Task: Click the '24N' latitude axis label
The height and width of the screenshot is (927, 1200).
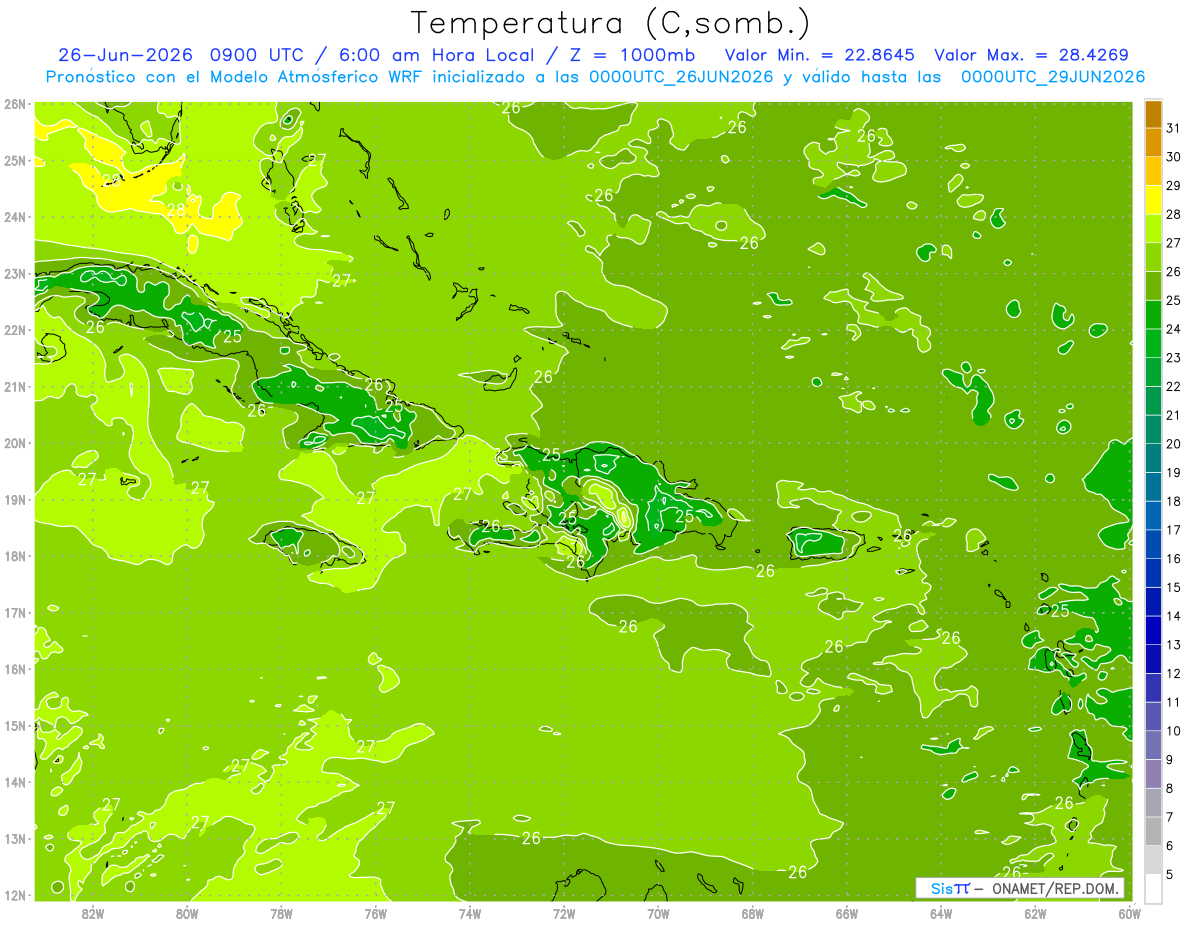Action: click(15, 217)
